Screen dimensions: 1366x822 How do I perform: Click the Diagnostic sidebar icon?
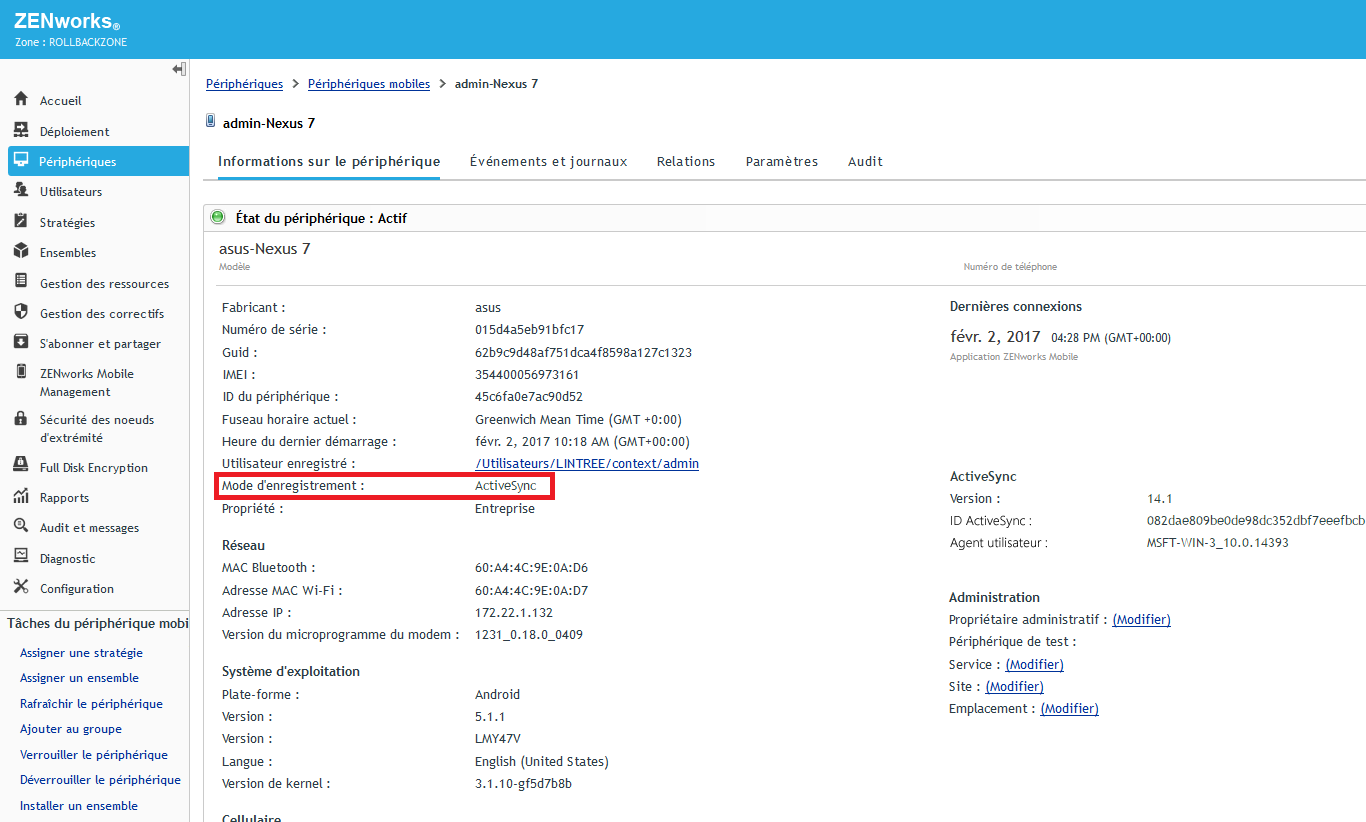click(21, 558)
